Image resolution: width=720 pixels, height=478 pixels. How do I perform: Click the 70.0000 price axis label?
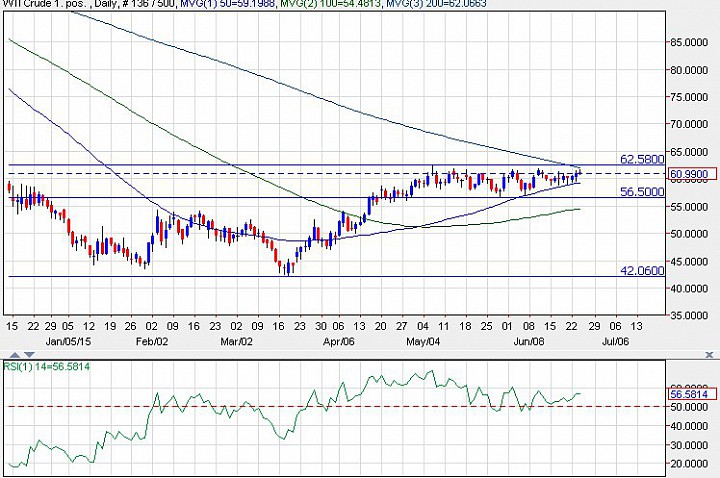pyautogui.click(x=689, y=124)
